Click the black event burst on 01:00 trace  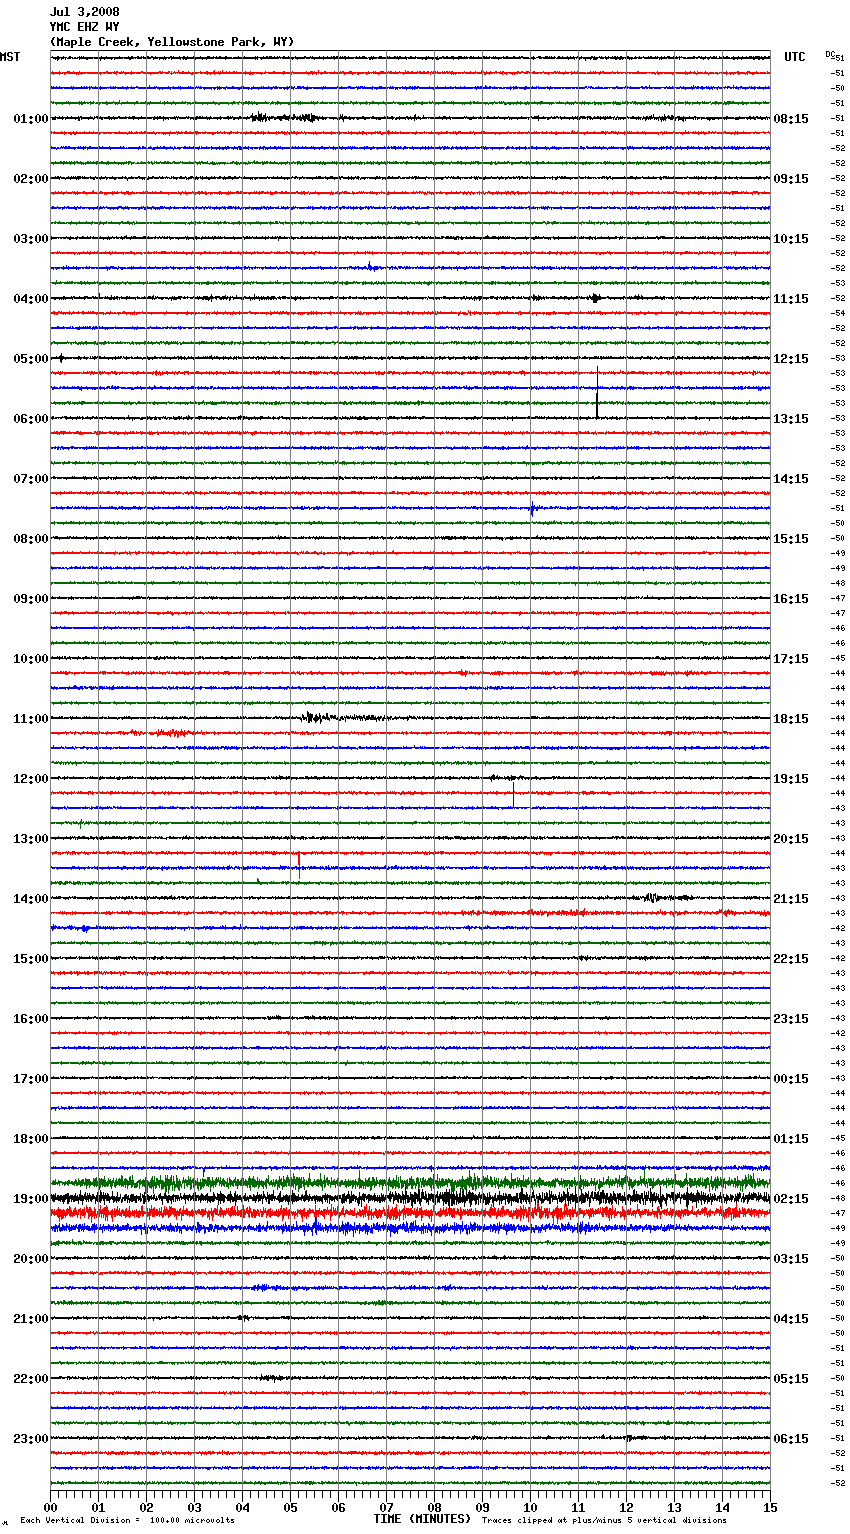point(285,118)
